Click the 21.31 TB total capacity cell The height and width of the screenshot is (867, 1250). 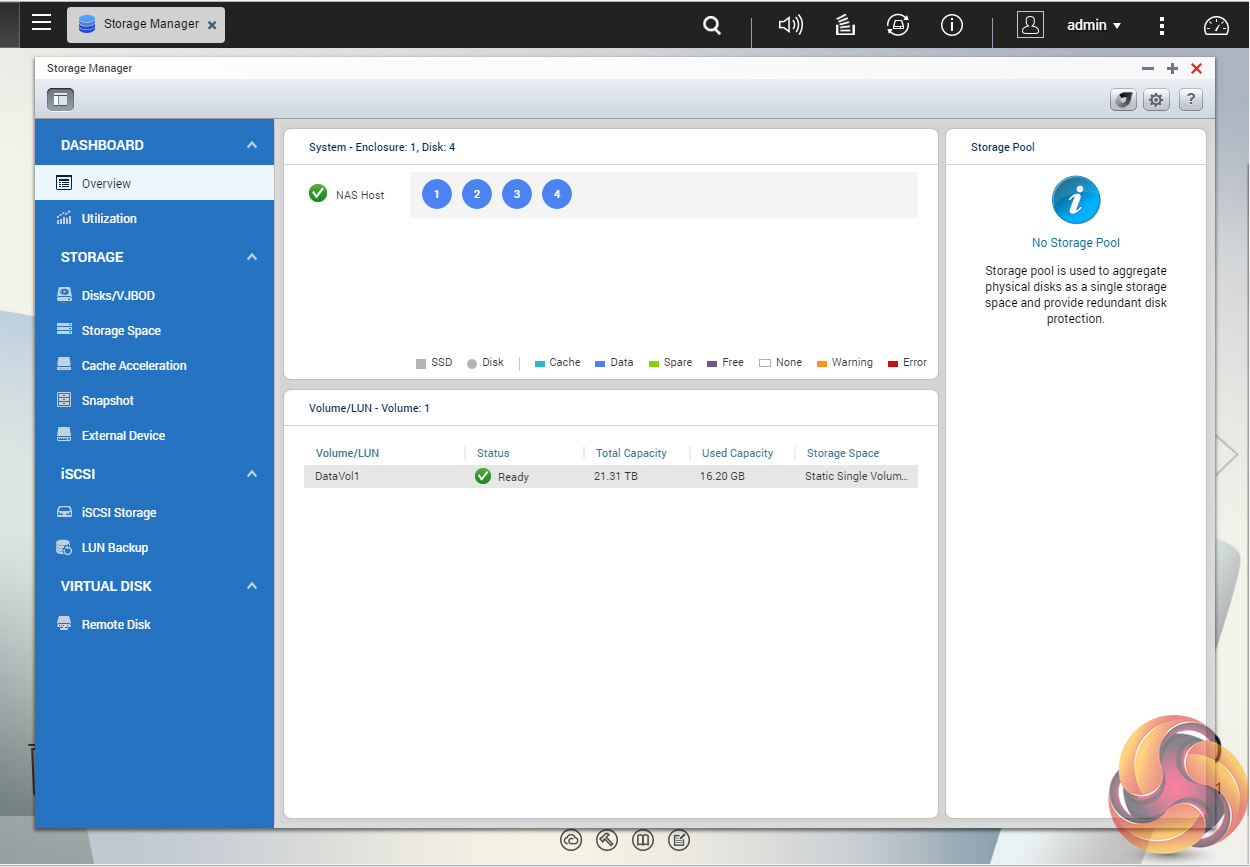(616, 476)
